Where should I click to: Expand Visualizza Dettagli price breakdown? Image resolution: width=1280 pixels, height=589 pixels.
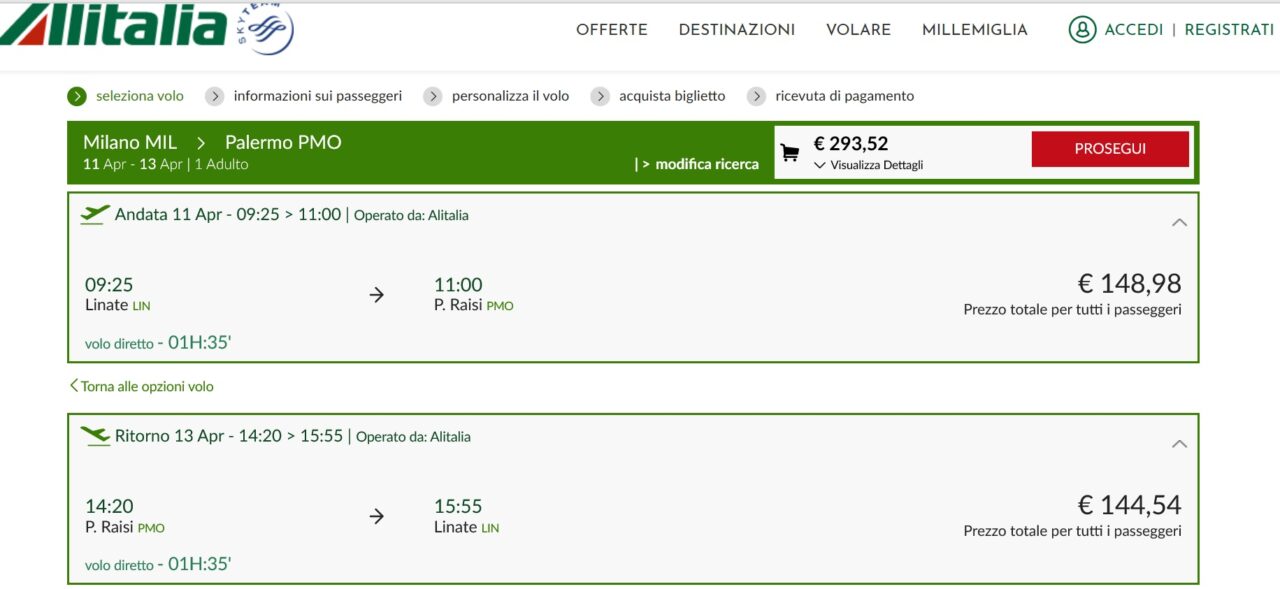pos(869,165)
